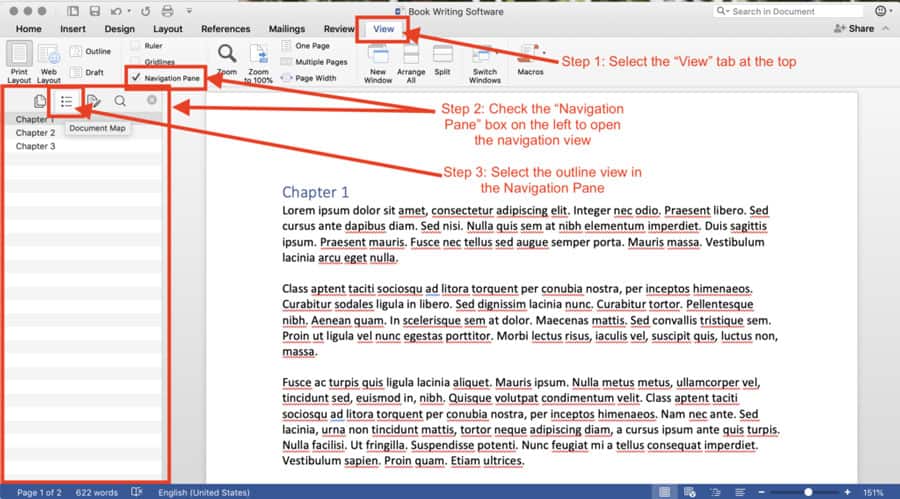Viewport: 900px width, 499px height.
Task: Uncheck the Navigation Pane checkbox
Action: (135, 77)
